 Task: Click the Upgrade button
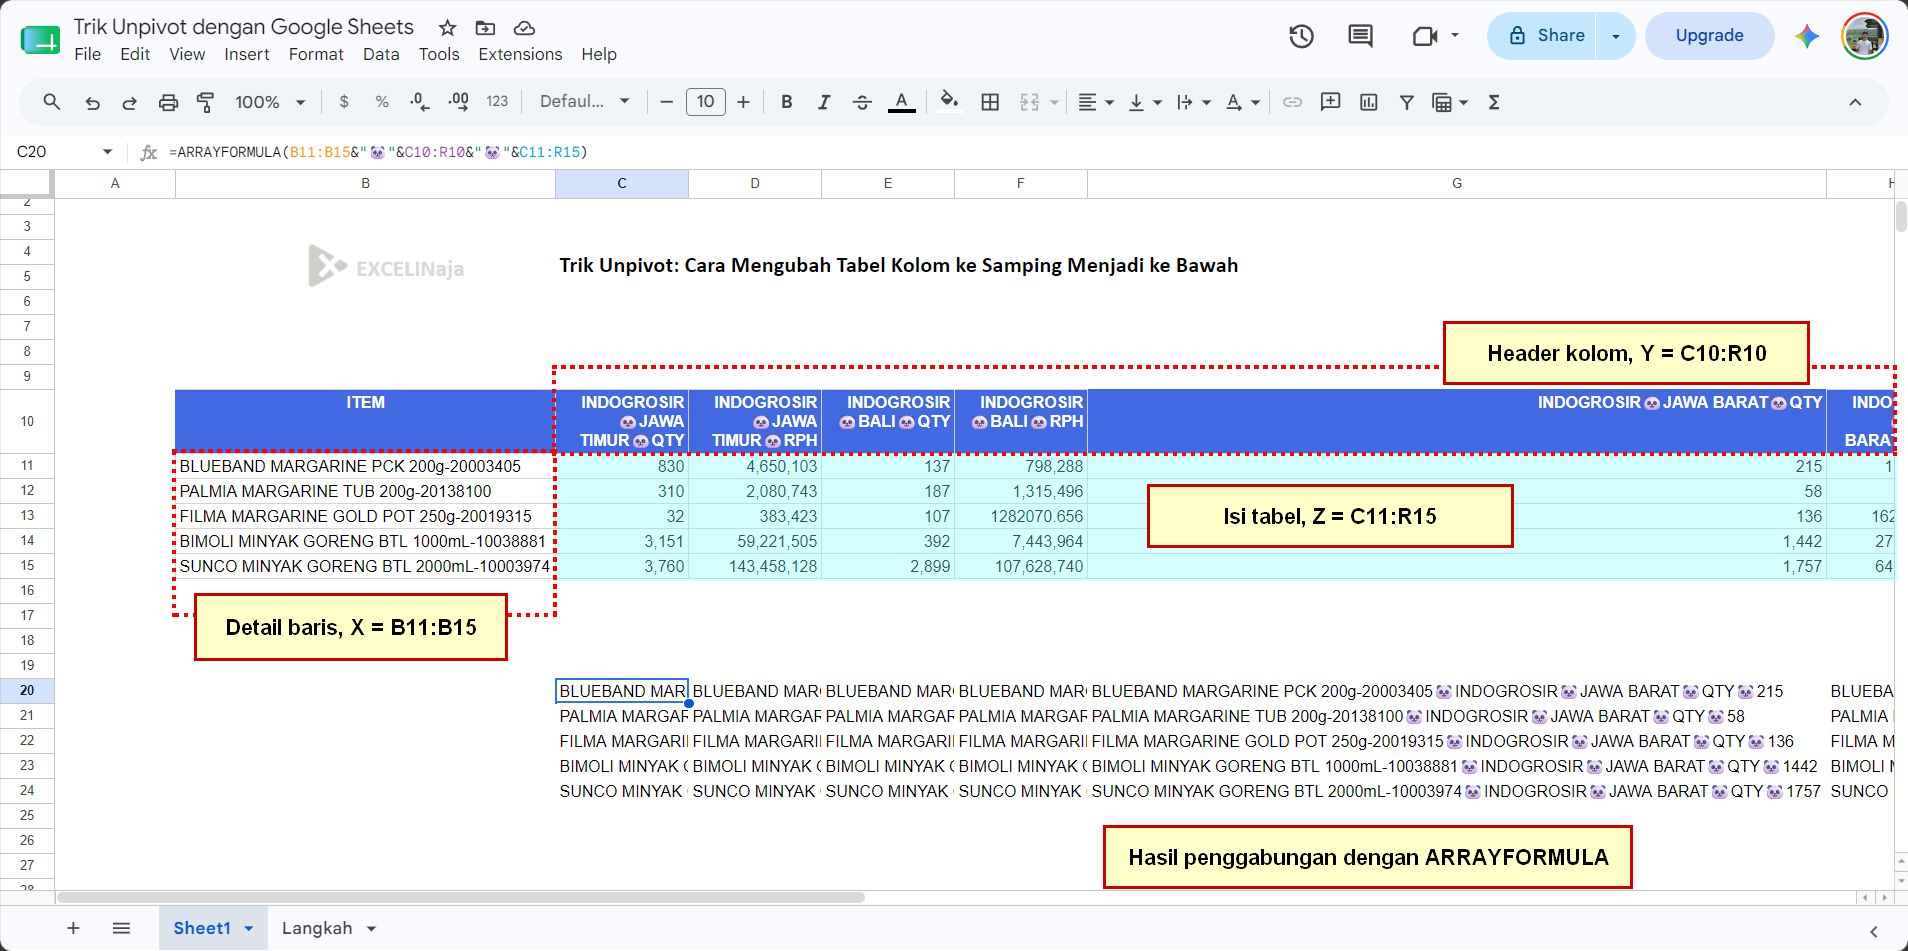click(x=1709, y=36)
